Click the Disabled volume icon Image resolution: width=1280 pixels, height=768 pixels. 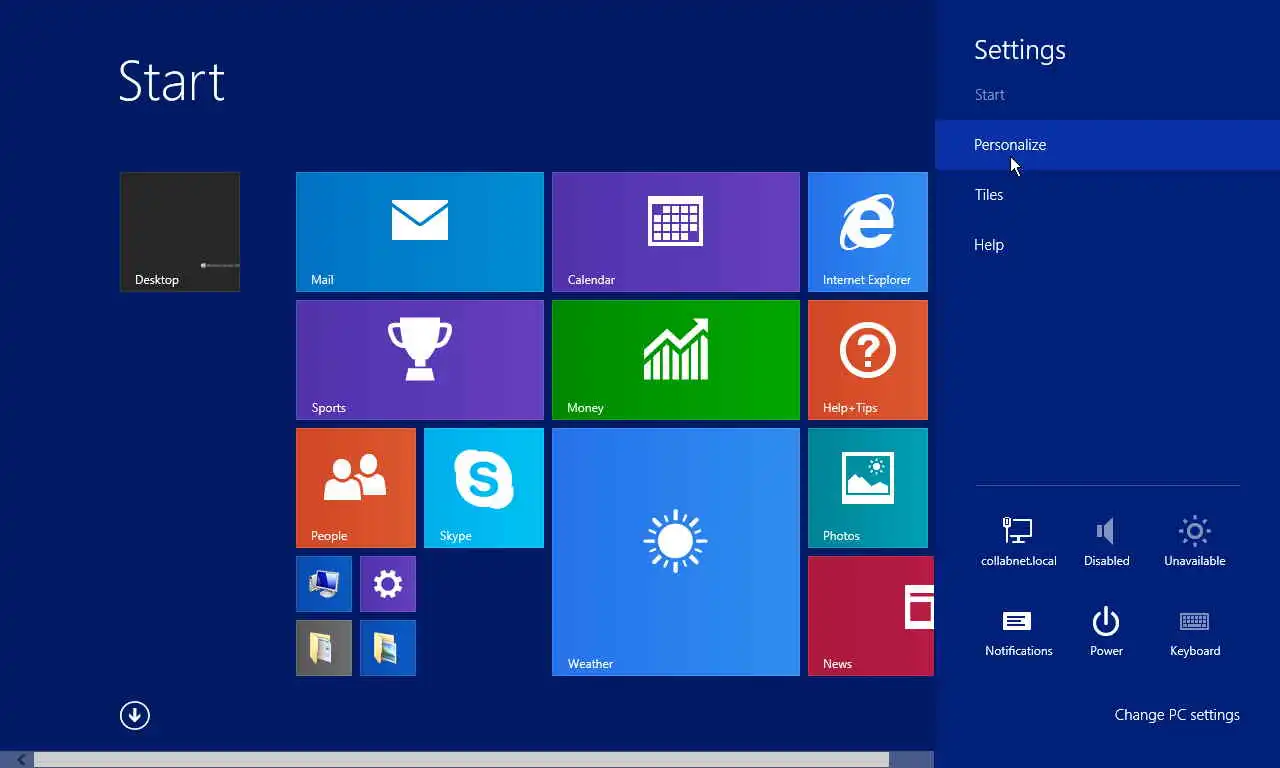1106,541
